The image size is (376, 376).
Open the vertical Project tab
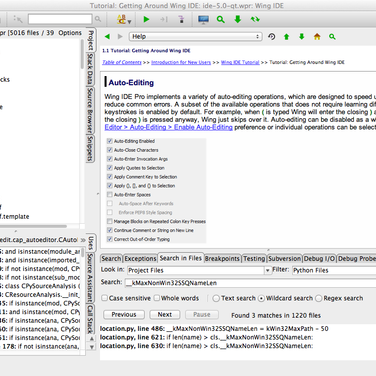click(91, 40)
